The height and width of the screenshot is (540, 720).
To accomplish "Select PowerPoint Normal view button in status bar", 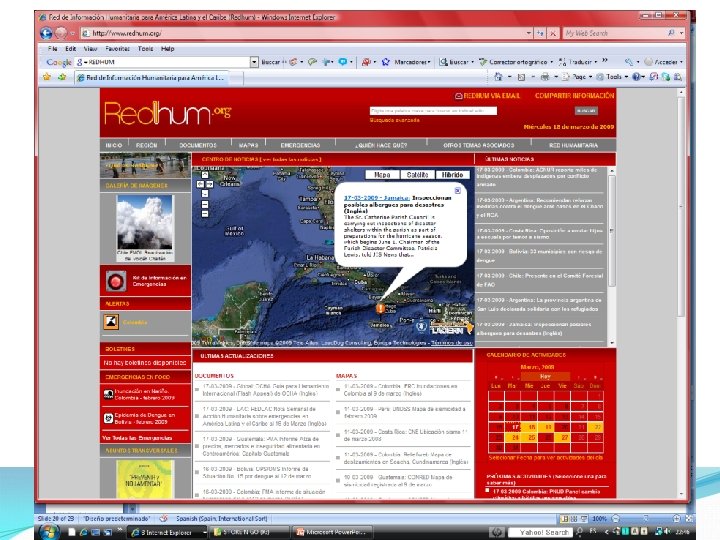I will tap(564, 518).
